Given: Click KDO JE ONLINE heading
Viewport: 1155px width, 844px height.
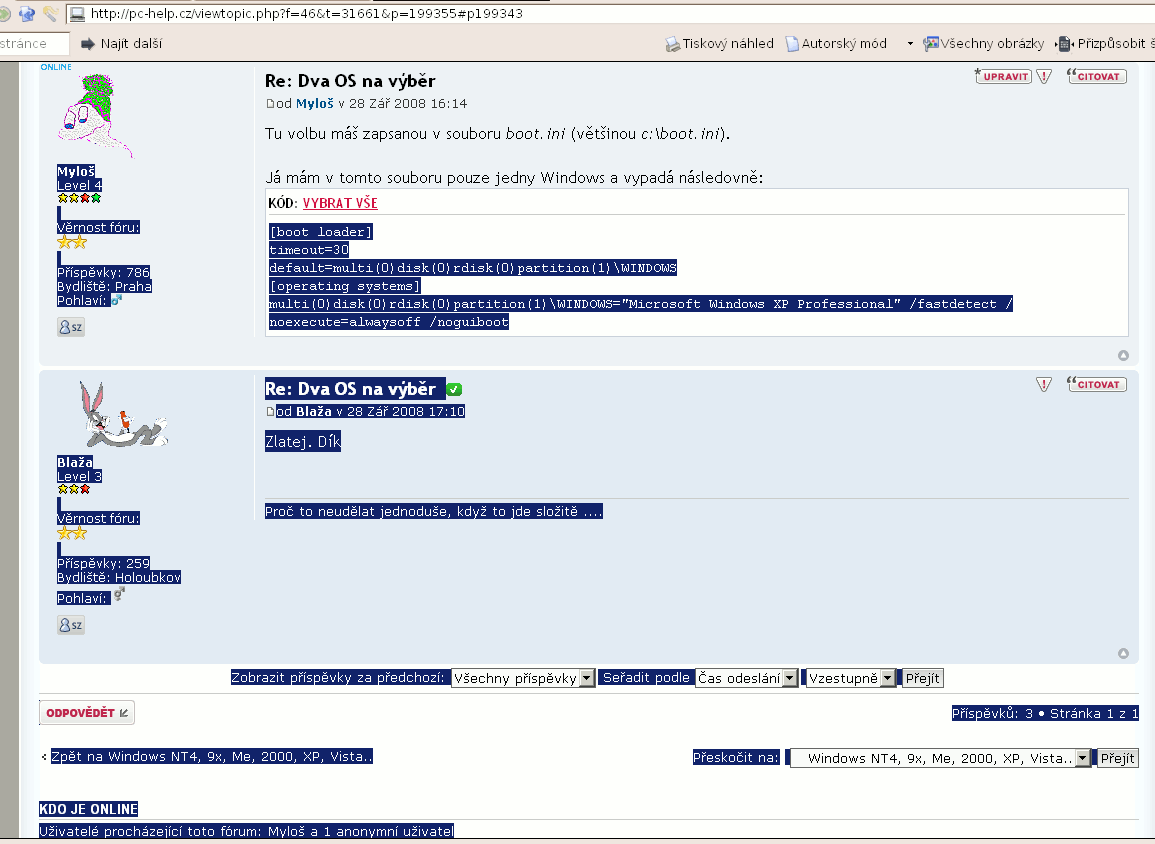Looking at the screenshot, I should 88,809.
